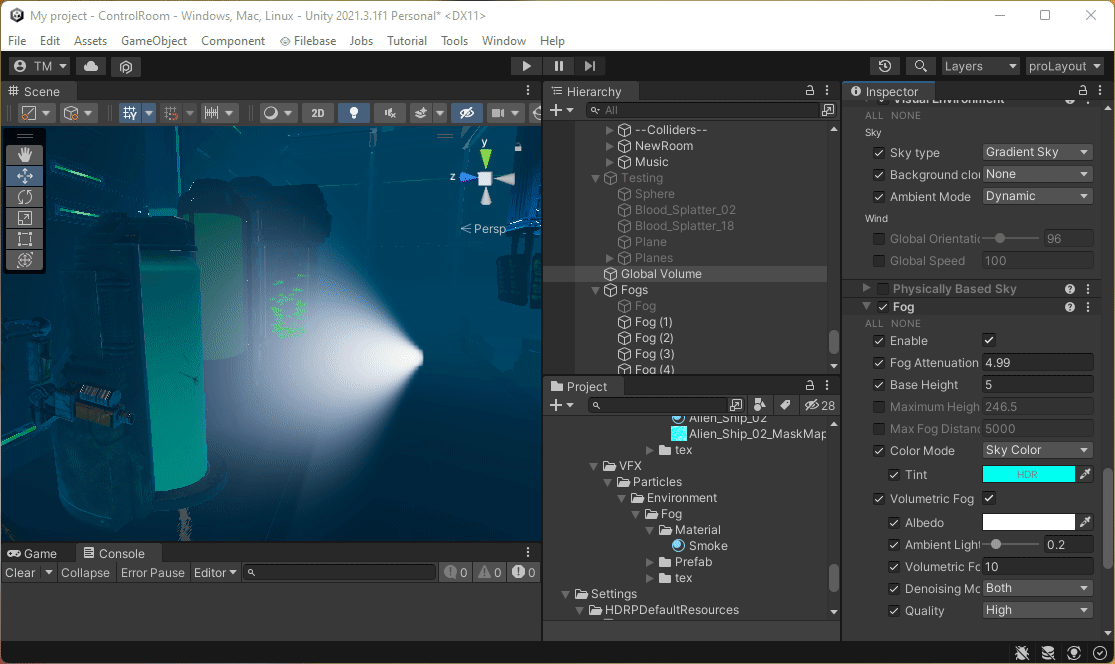Open the search icon near Layers
Image resolution: width=1115 pixels, height=664 pixels.
pos(920,66)
